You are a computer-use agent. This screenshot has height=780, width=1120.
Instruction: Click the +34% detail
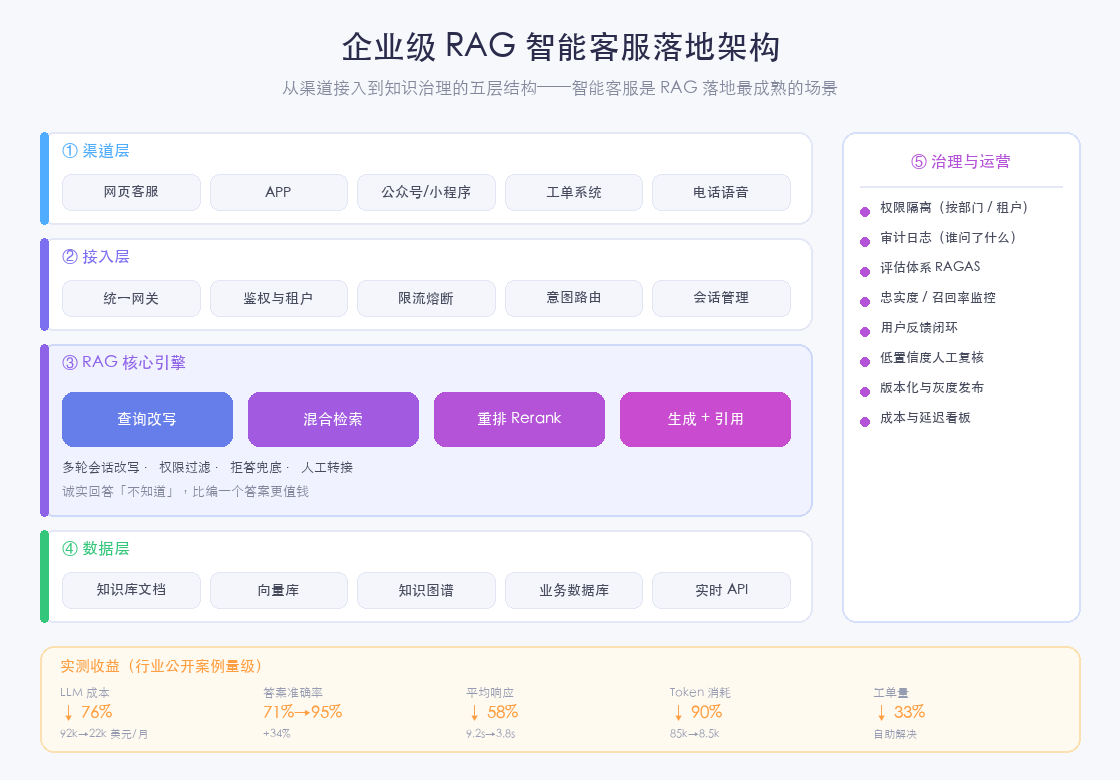pos(277,734)
